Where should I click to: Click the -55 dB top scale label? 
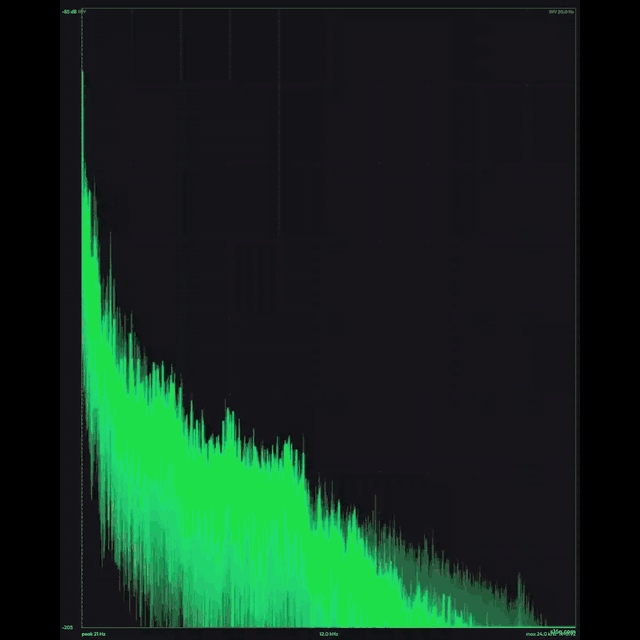(x=69, y=12)
